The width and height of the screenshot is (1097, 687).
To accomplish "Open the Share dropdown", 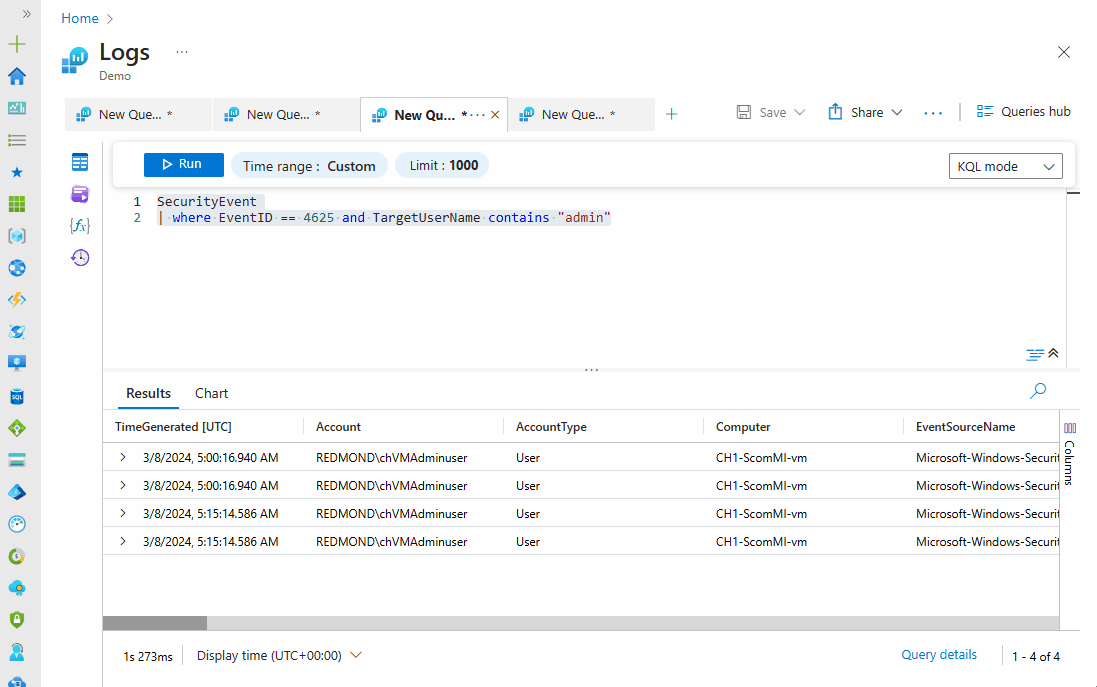I will coord(865,113).
